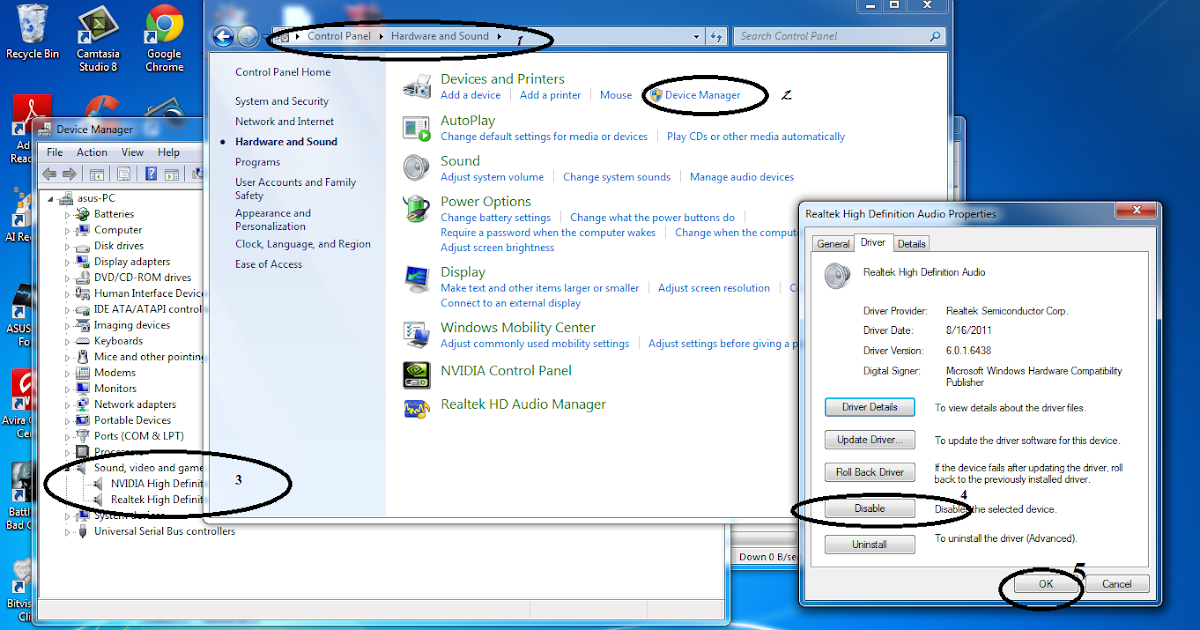Image resolution: width=1200 pixels, height=630 pixels.
Task: Expand the Computer tree node
Action: (x=68, y=230)
